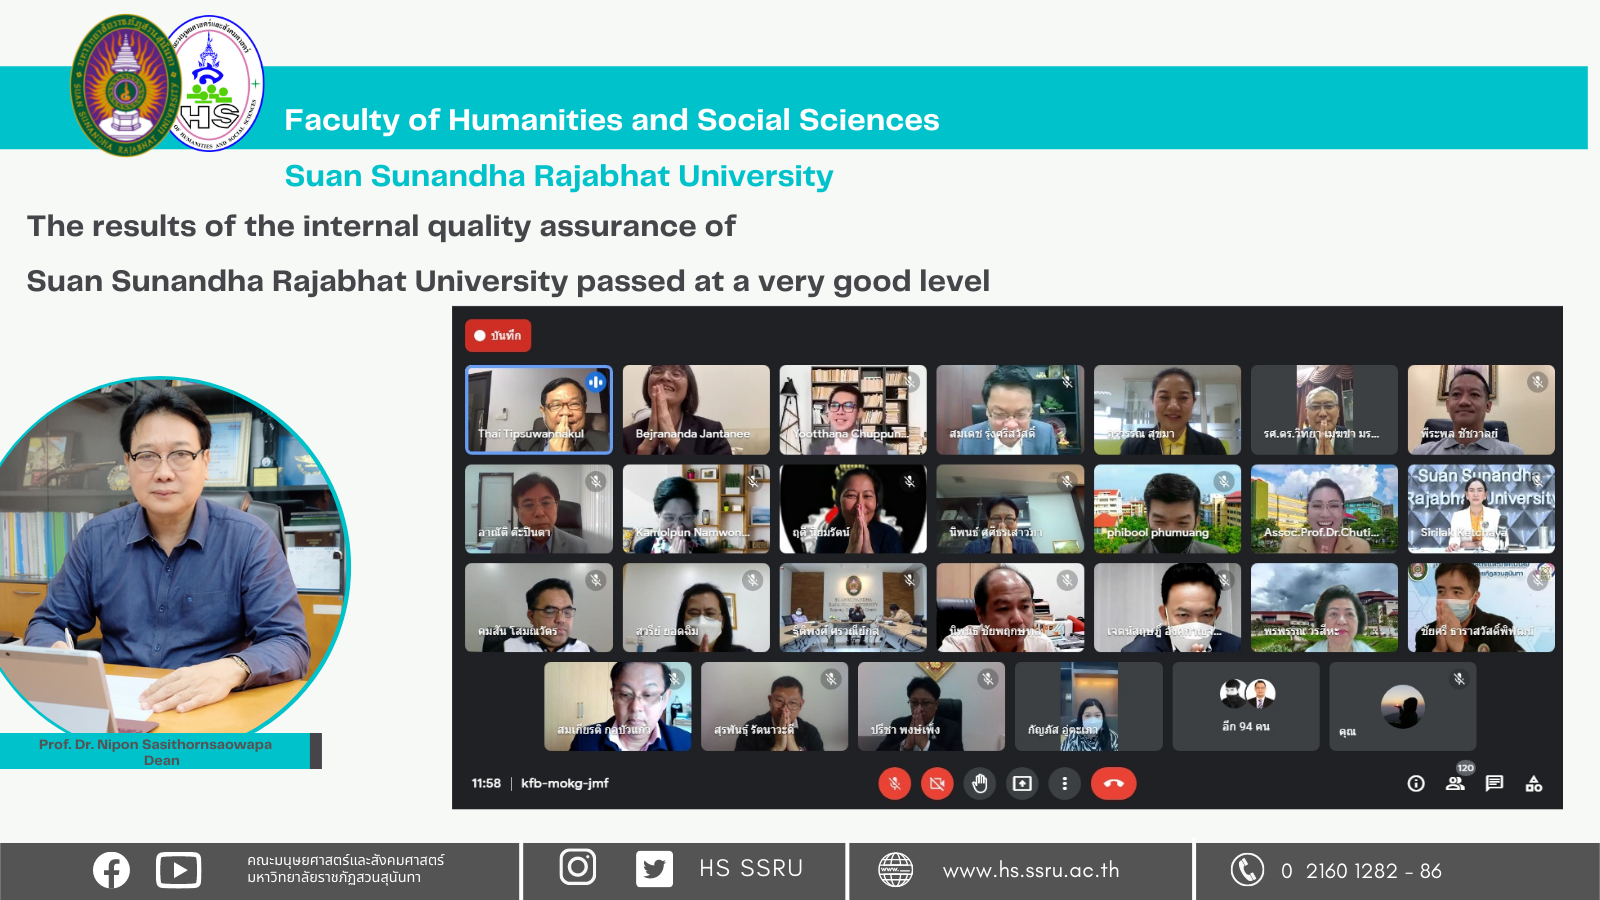Viewport: 1600px width, 900px height.
Task: Open more options three-dot menu
Action: point(1064,784)
